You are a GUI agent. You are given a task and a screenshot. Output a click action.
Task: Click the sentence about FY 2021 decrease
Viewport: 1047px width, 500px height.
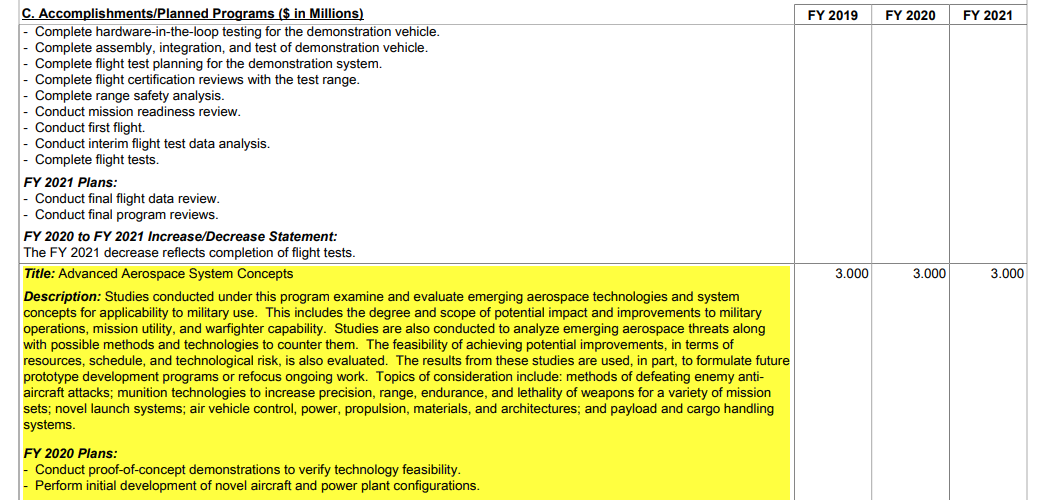189,253
